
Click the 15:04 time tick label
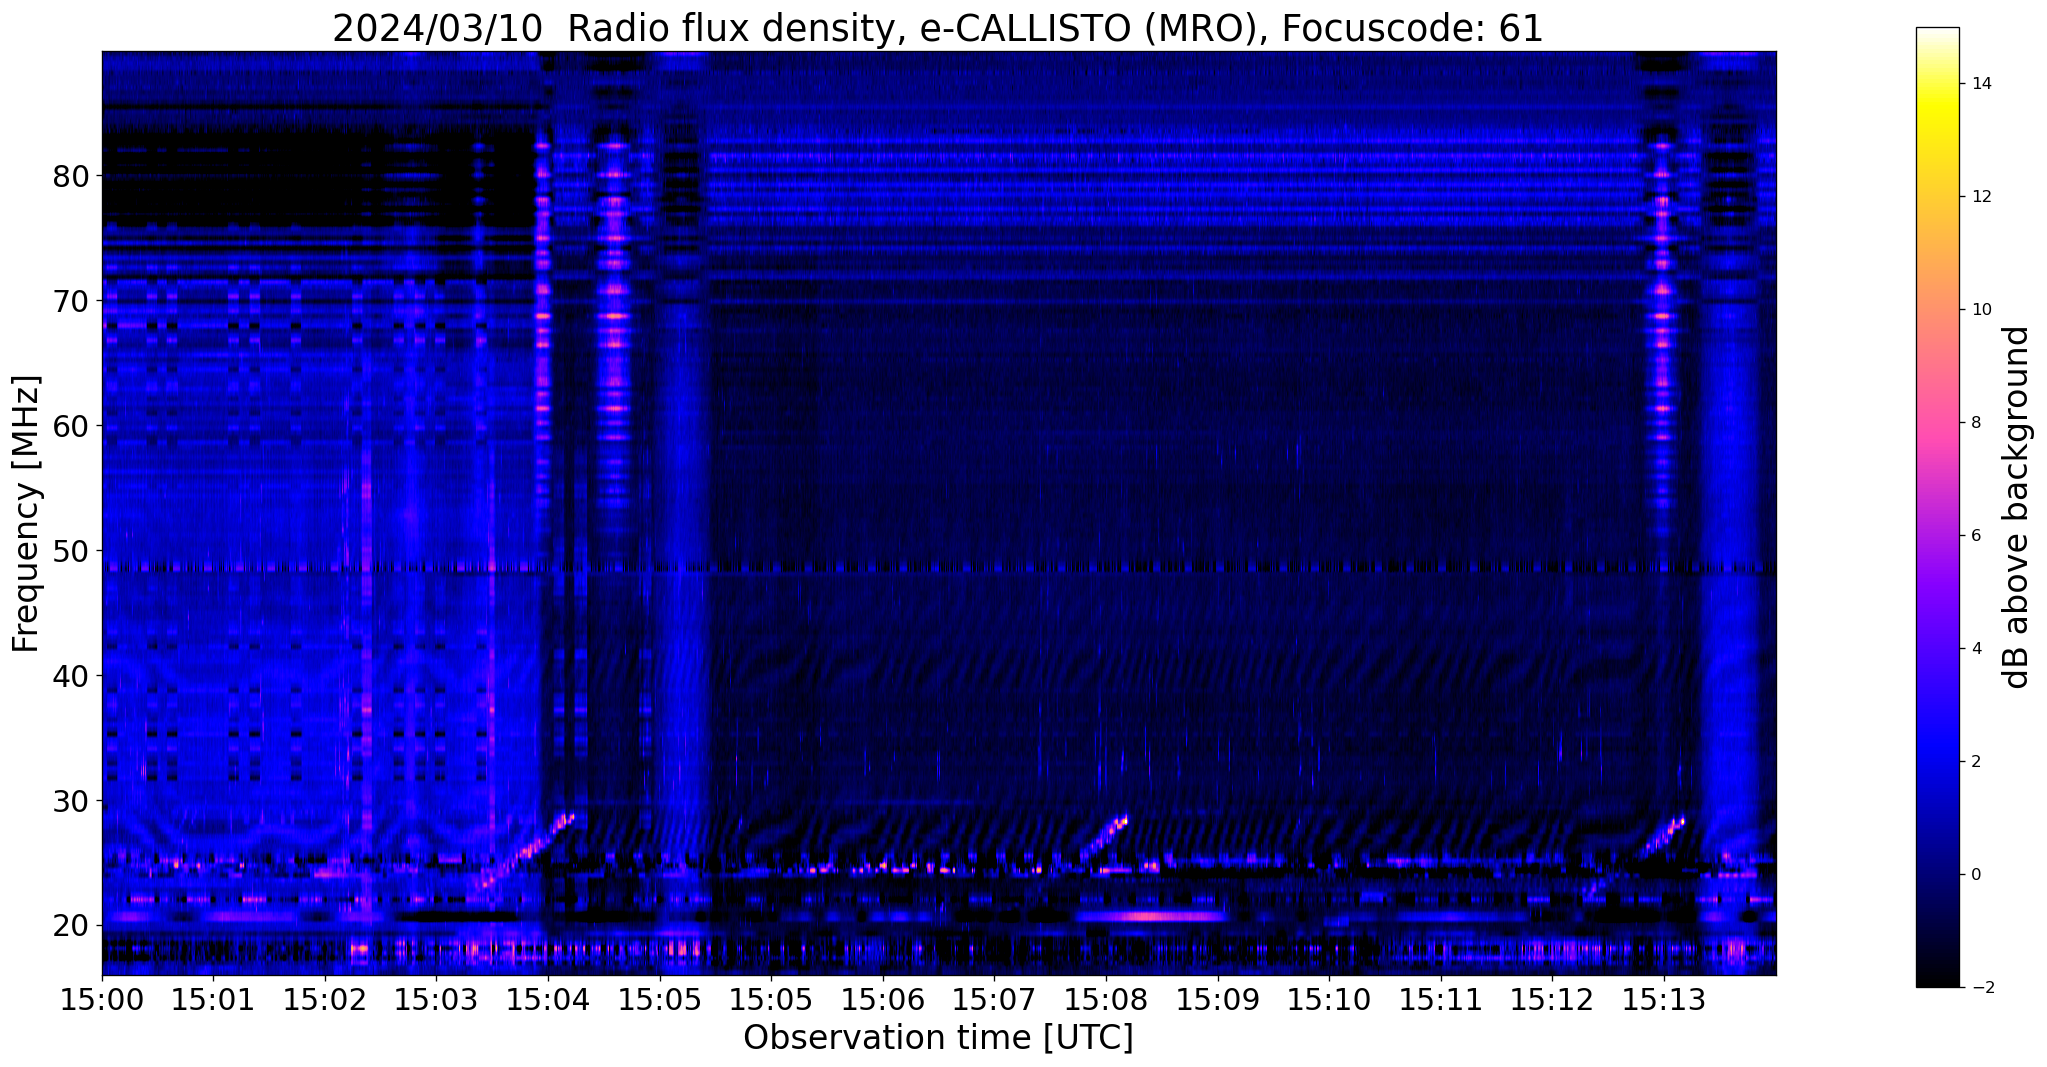point(548,1000)
